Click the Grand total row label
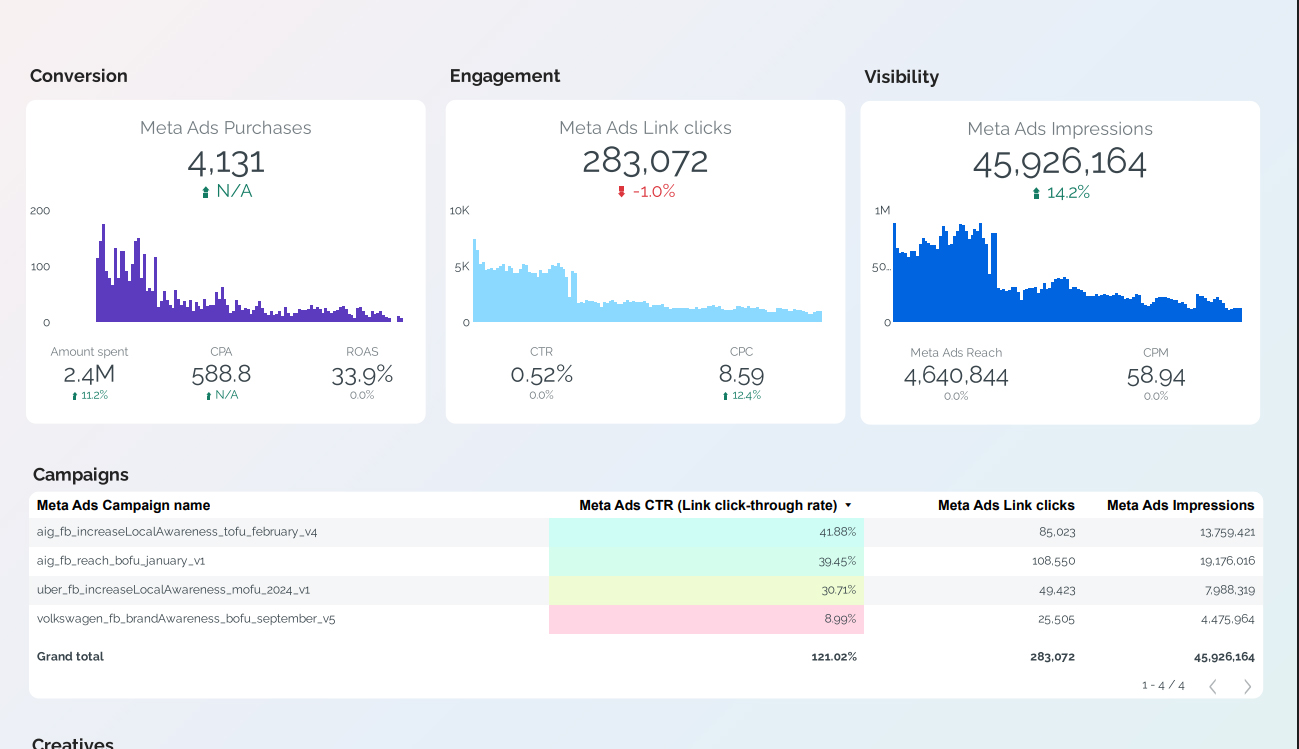The width and height of the screenshot is (1299, 749). coord(70,657)
